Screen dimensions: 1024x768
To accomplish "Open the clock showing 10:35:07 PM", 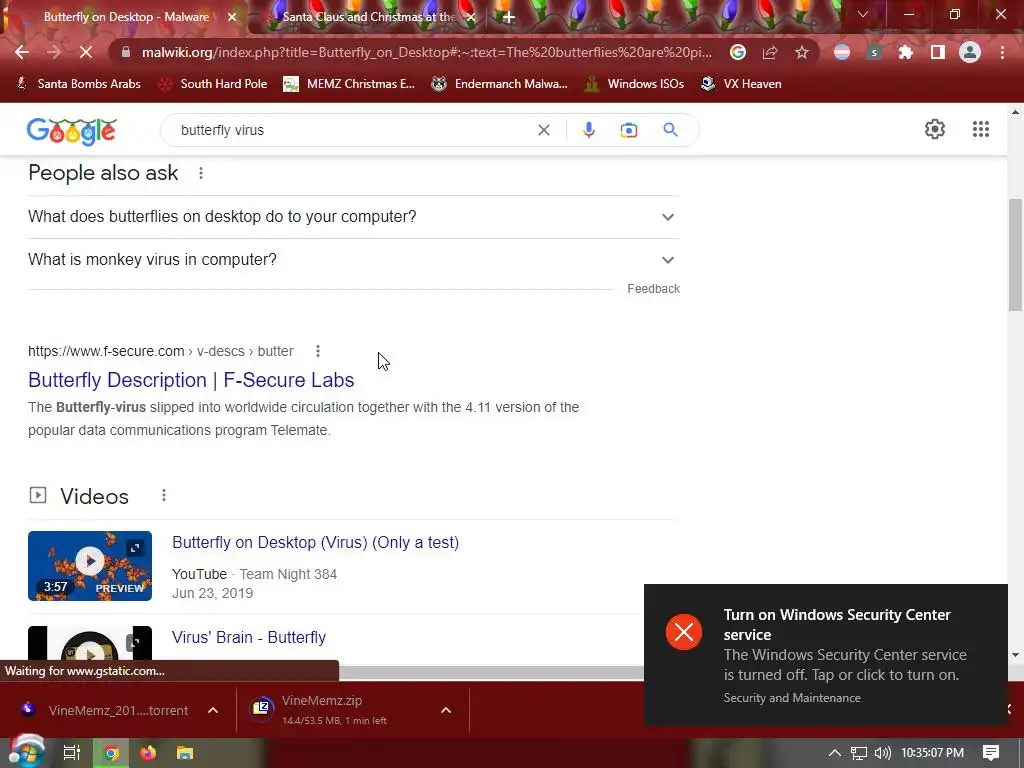I will (x=933, y=753).
